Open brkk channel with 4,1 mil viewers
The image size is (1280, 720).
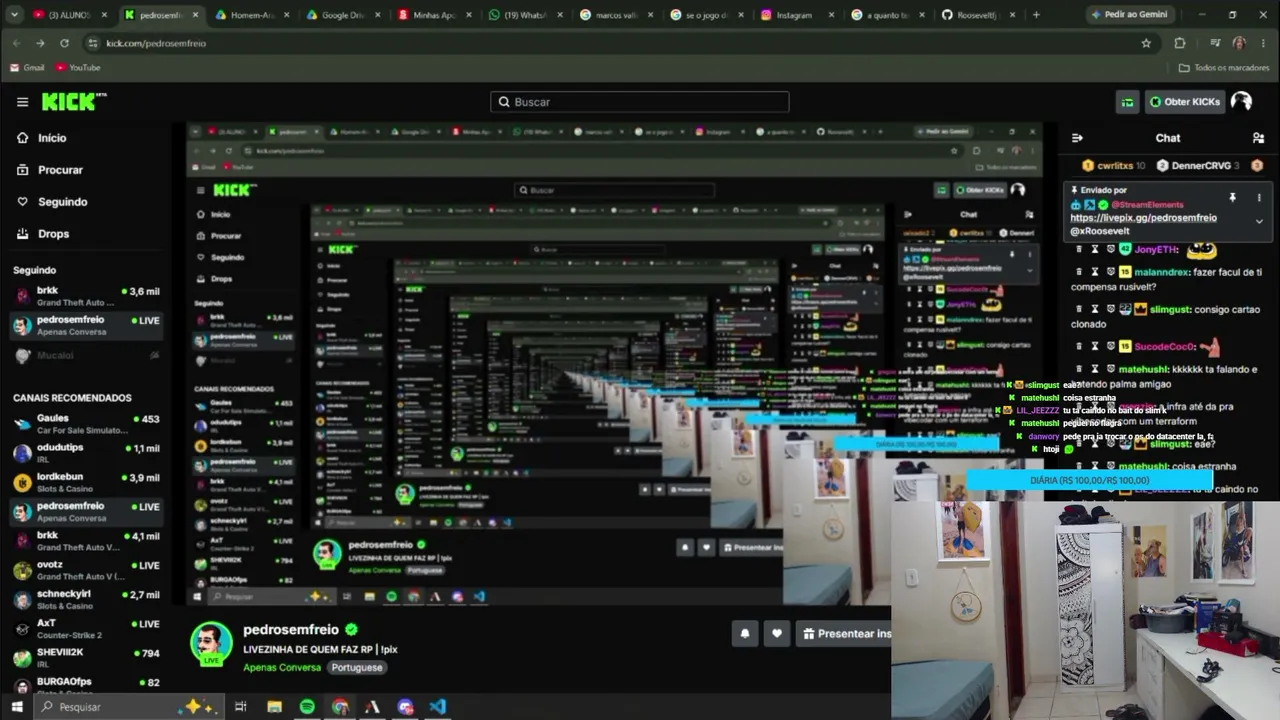[86, 541]
